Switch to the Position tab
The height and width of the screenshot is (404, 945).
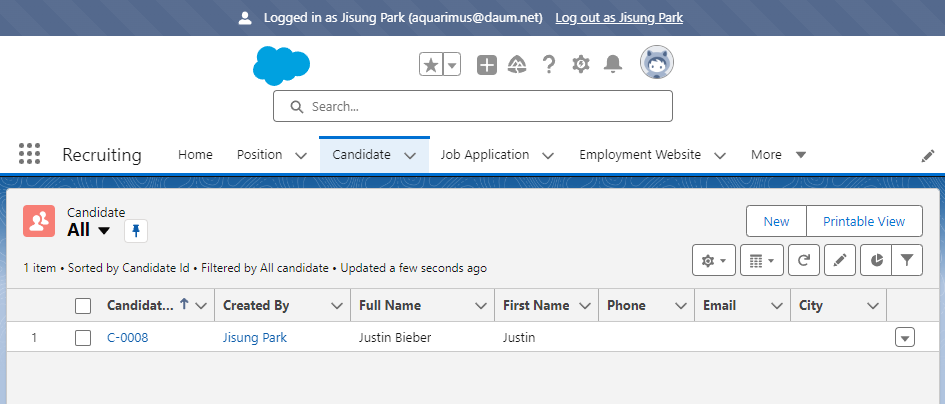tap(260, 155)
